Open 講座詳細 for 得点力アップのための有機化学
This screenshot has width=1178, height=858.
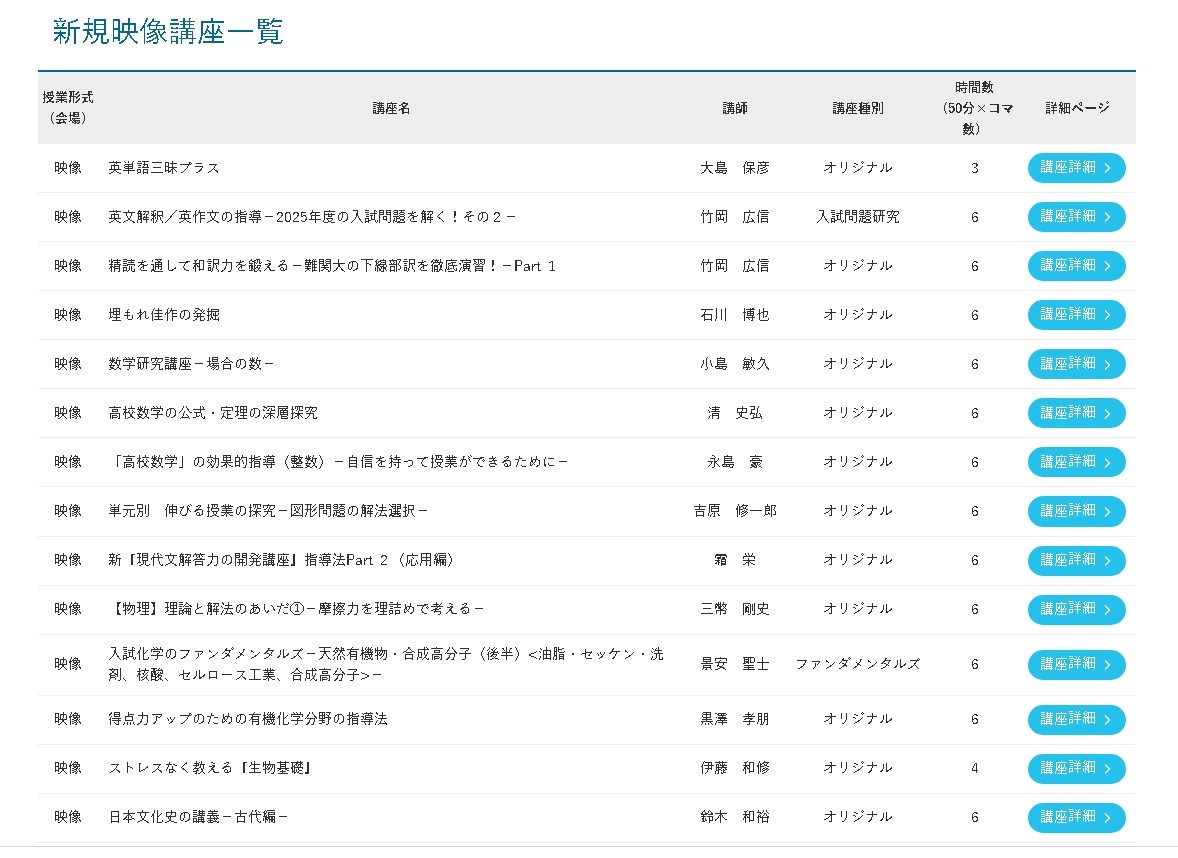(1076, 719)
